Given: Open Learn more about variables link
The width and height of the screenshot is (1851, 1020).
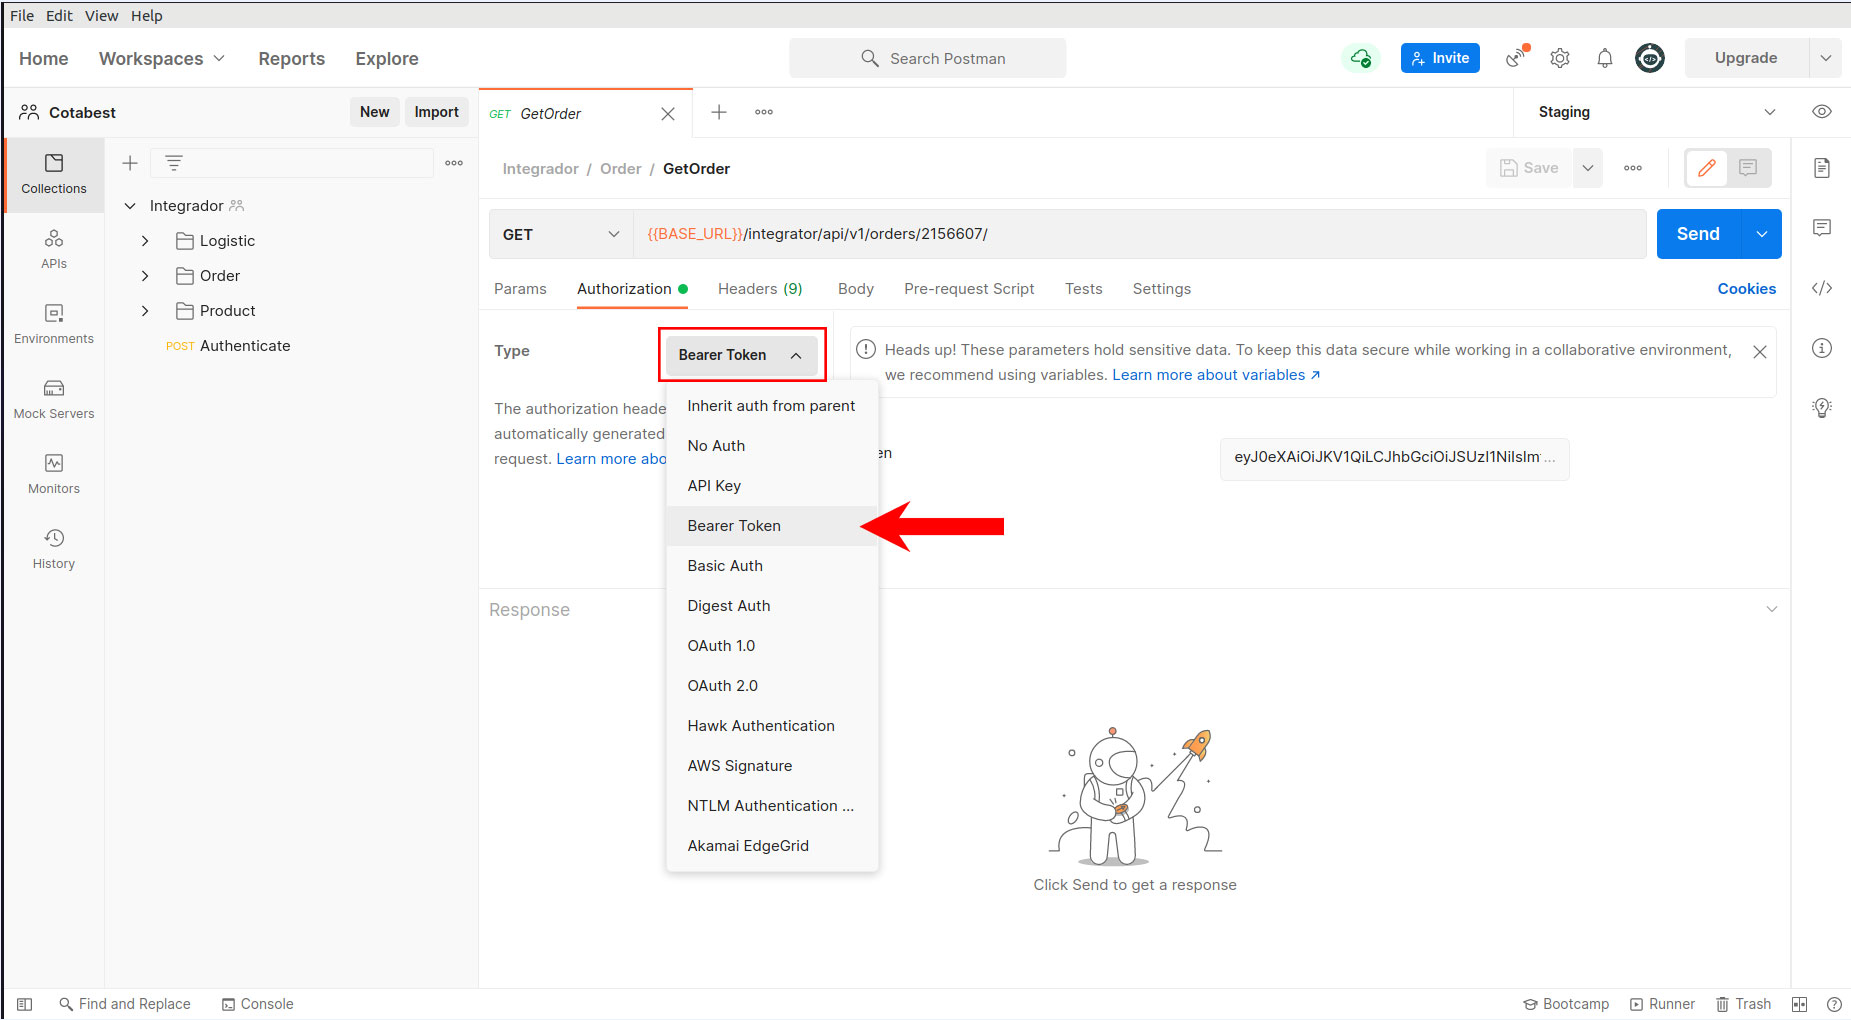Looking at the screenshot, I should (1216, 375).
